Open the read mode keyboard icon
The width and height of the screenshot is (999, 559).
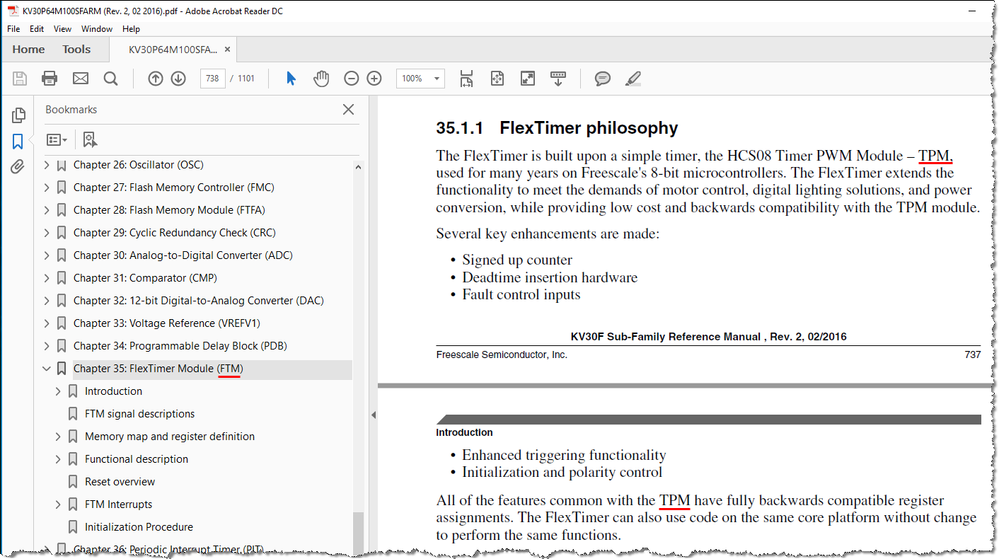point(558,78)
